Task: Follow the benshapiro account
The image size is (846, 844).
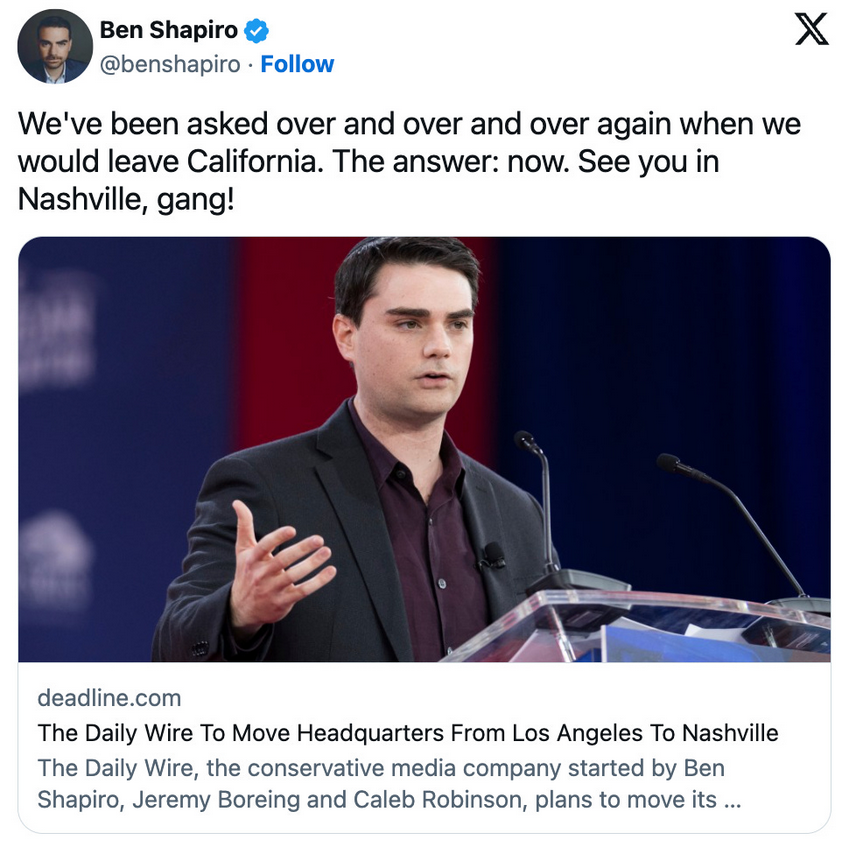Action: pos(297,64)
